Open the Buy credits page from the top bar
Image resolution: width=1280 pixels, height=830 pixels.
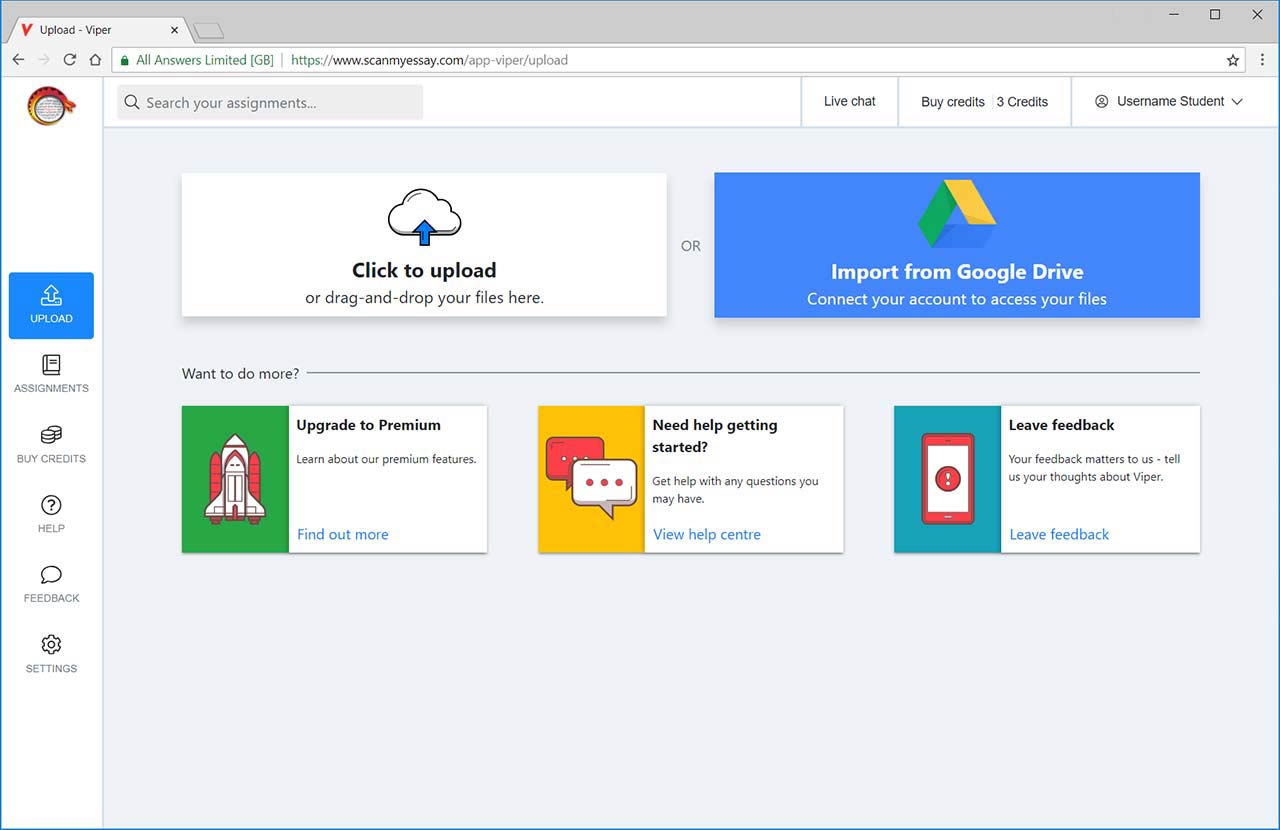coord(952,101)
